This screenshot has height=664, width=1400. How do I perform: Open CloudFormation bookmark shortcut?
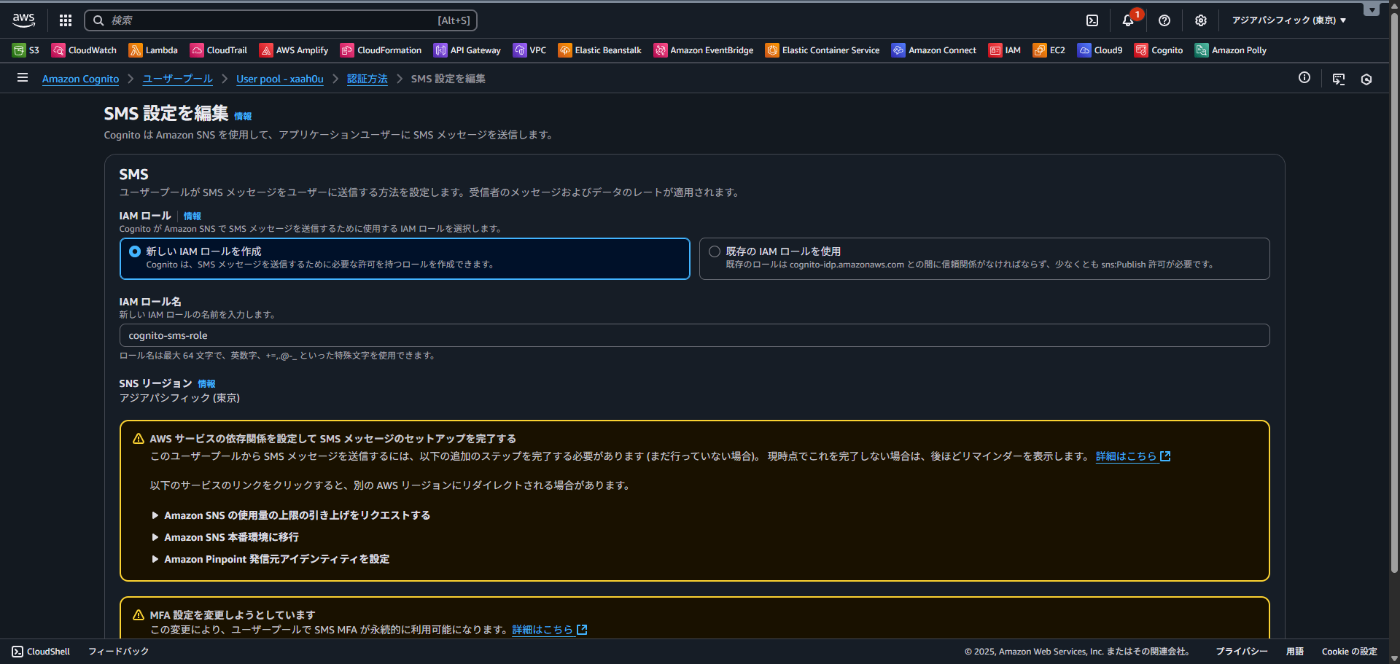(x=381, y=50)
